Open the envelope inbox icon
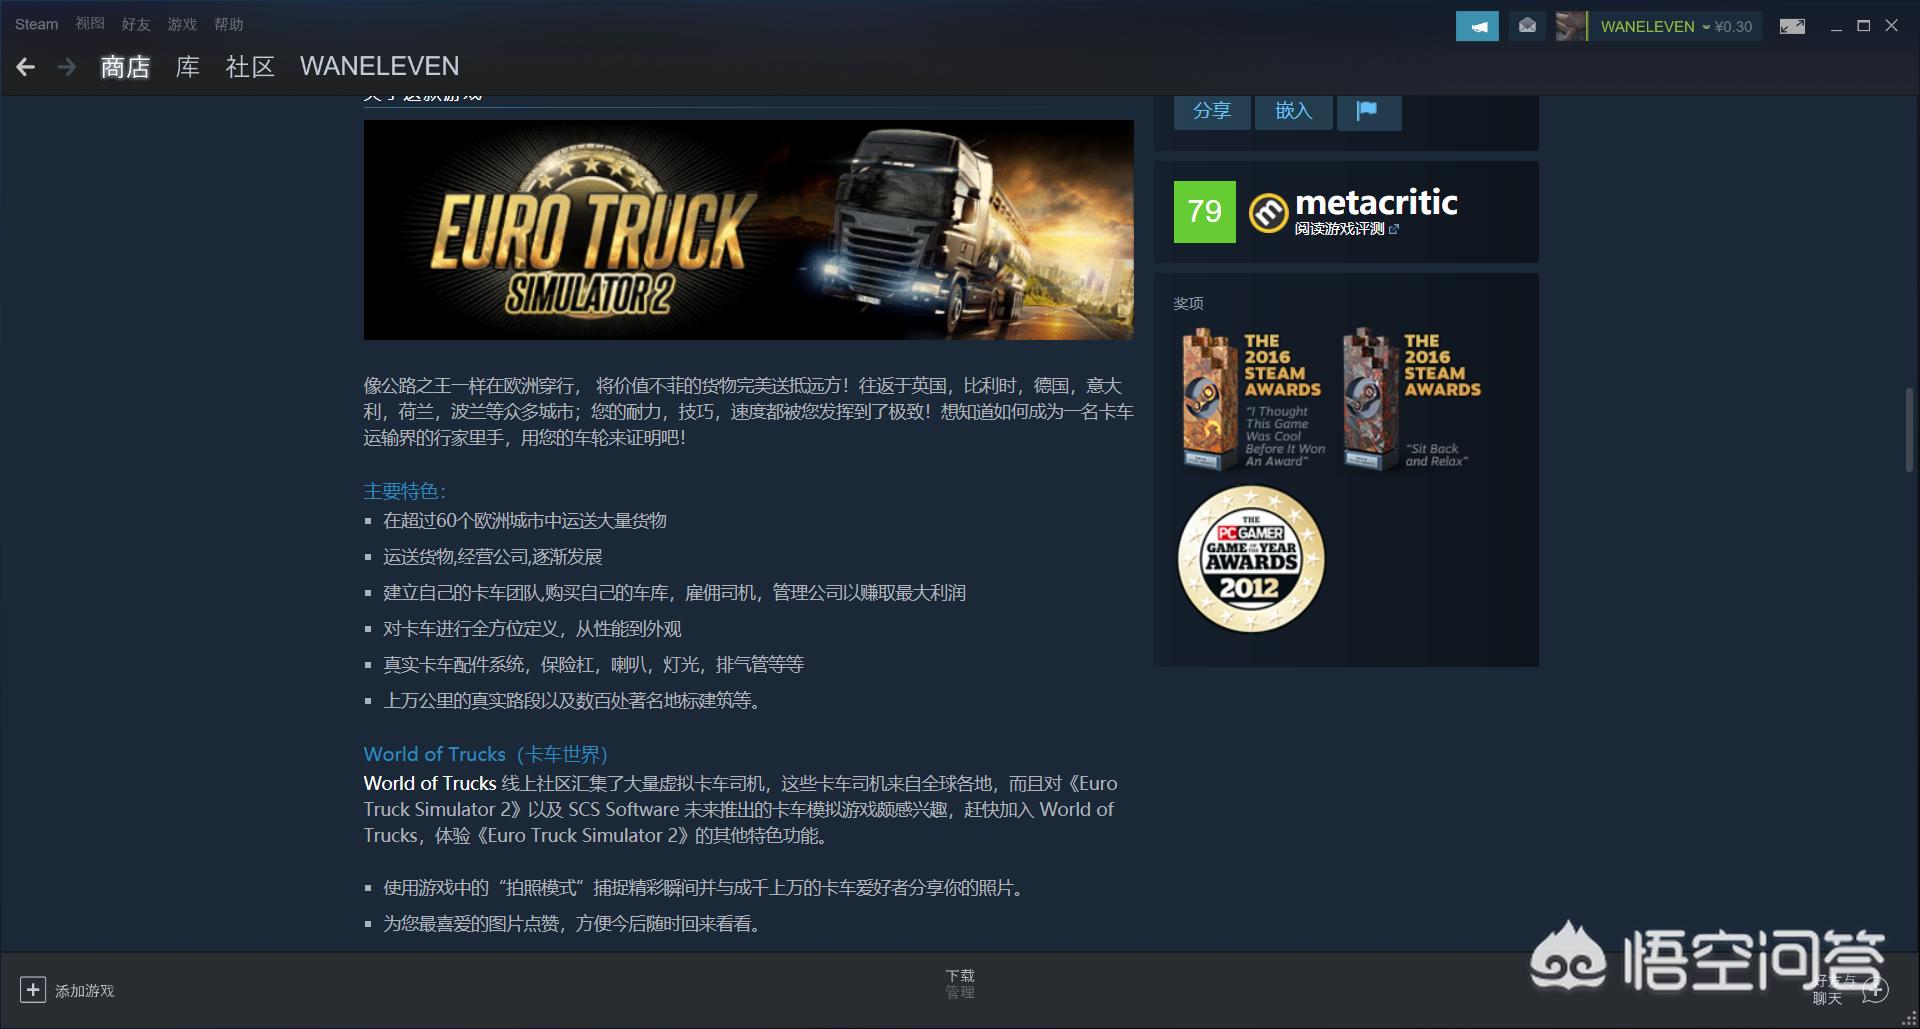This screenshot has height=1029, width=1920. coord(1527,26)
